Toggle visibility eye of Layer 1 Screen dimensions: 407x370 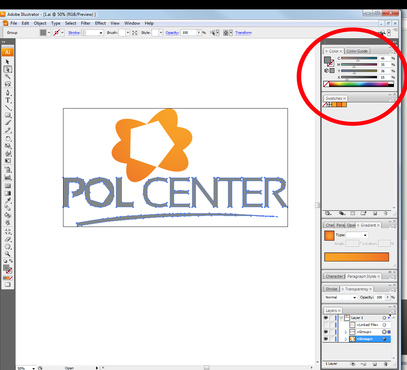pyautogui.click(x=326, y=318)
